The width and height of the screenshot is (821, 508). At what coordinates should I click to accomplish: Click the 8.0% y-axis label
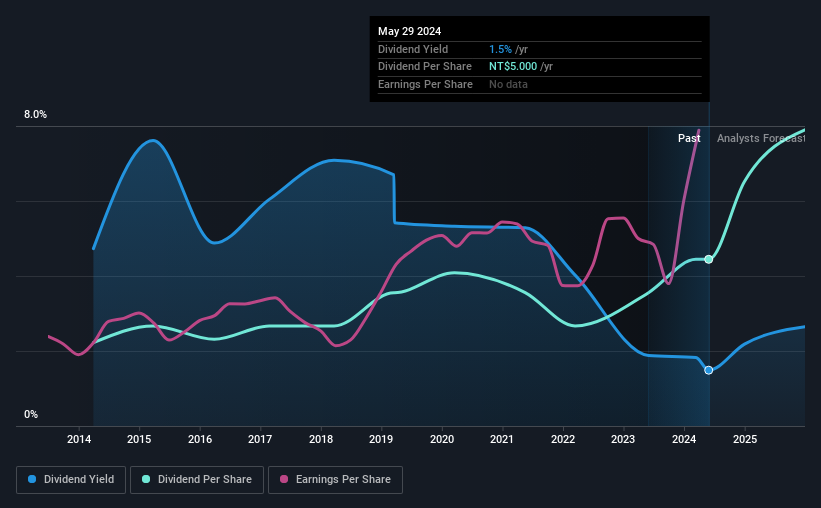coord(35,115)
